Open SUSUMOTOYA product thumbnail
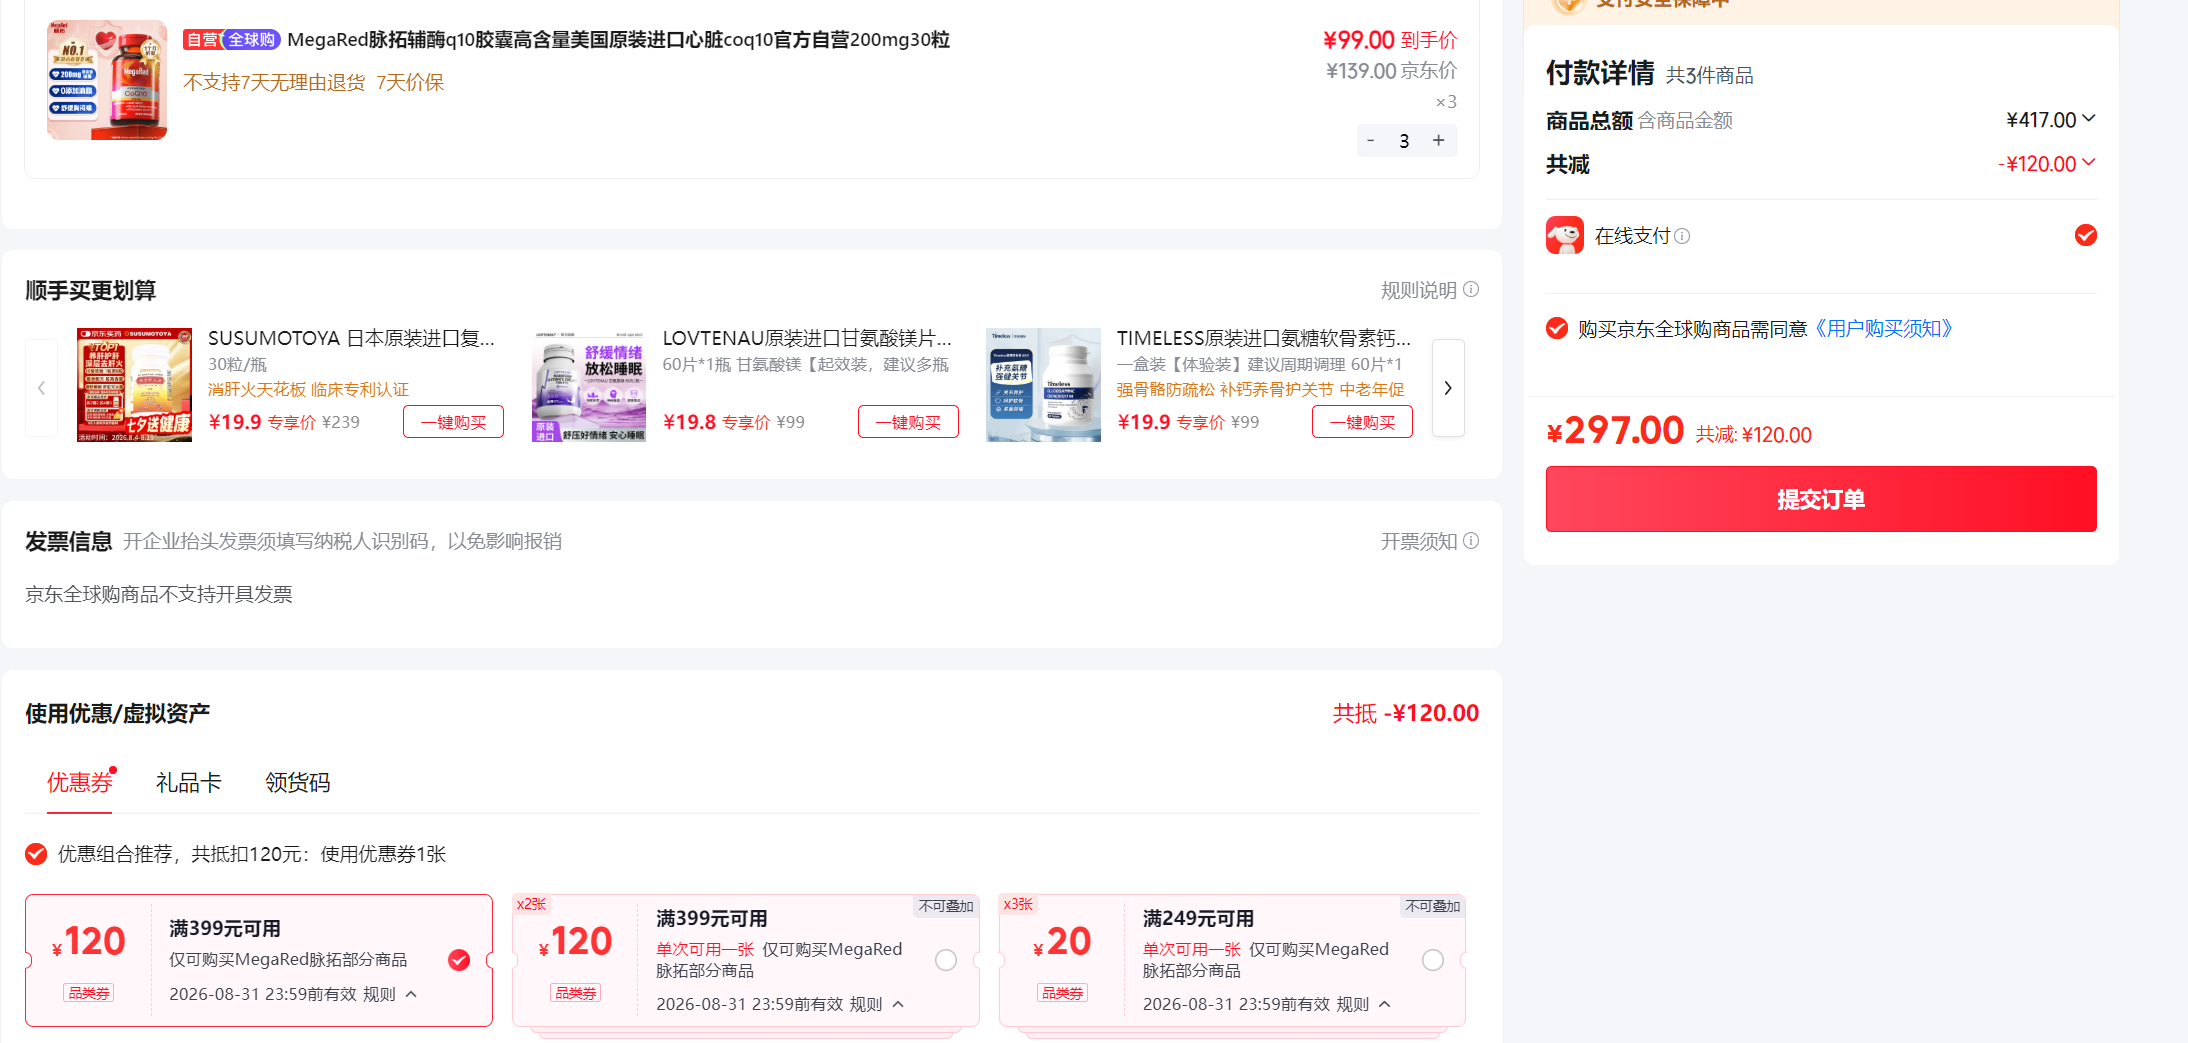Viewport: 2188px width, 1043px height. click(x=134, y=385)
